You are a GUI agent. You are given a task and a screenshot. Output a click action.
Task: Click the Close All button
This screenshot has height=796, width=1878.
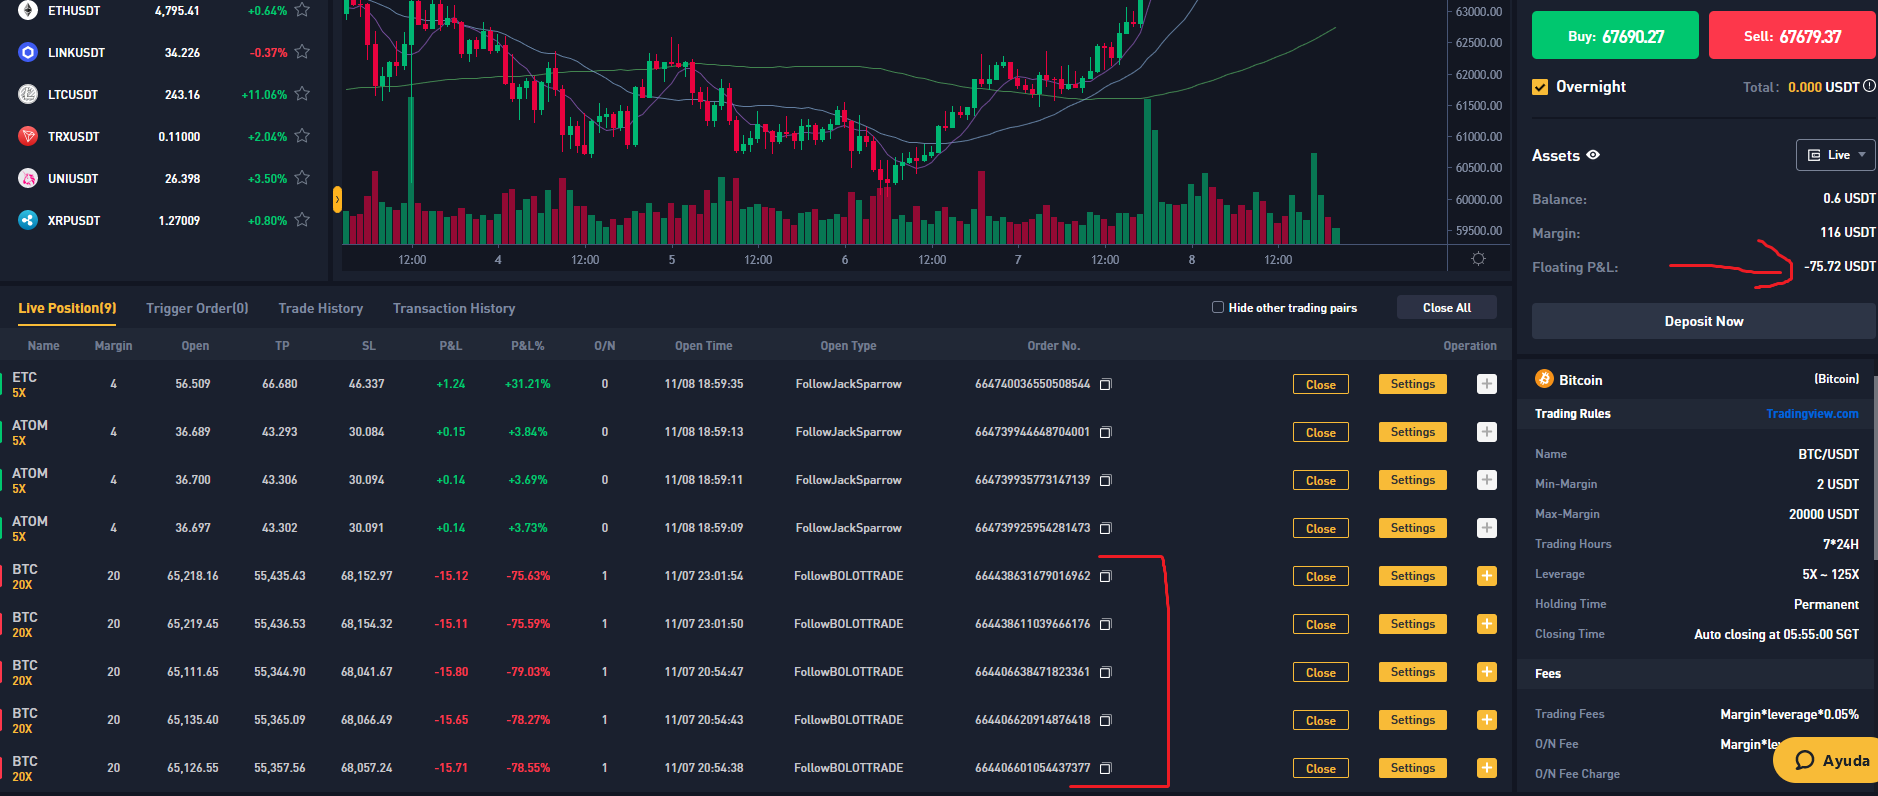click(x=1446, y=307)
